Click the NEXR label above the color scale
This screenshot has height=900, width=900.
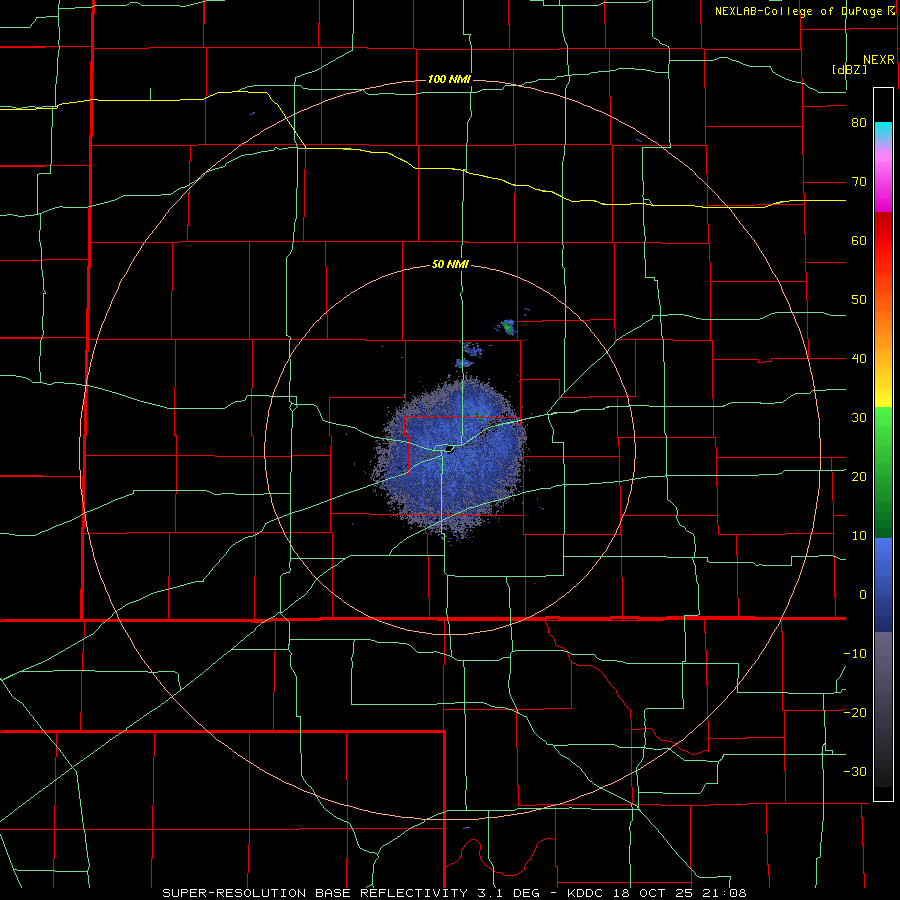click(879, 60)
